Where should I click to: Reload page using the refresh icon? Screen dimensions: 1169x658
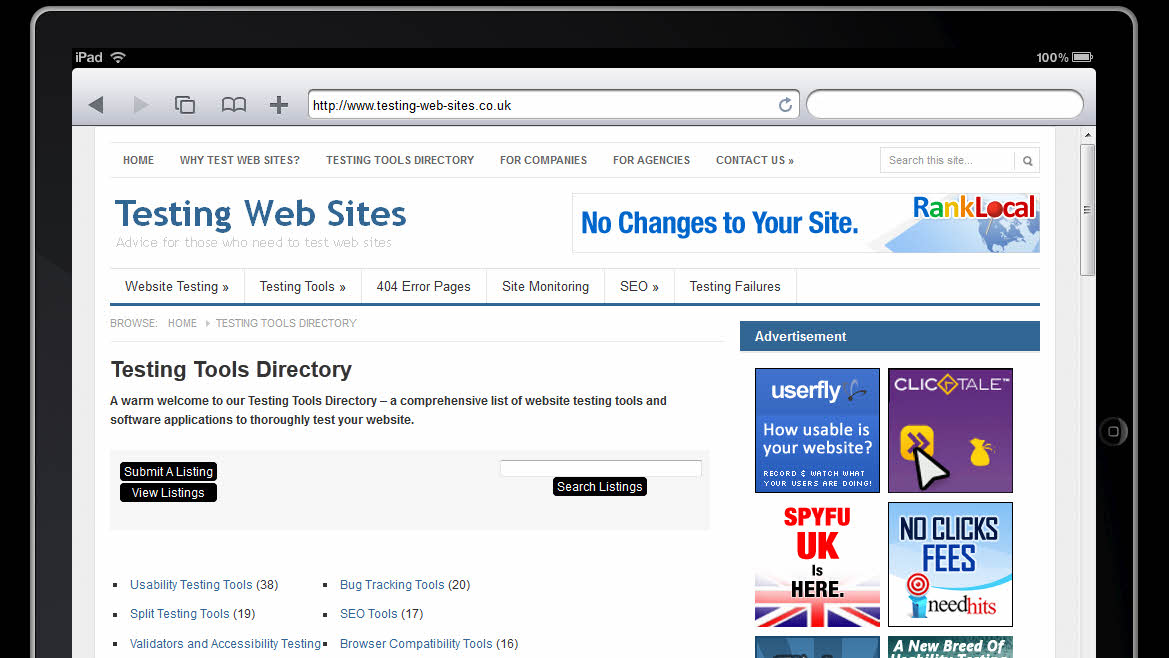785,105
